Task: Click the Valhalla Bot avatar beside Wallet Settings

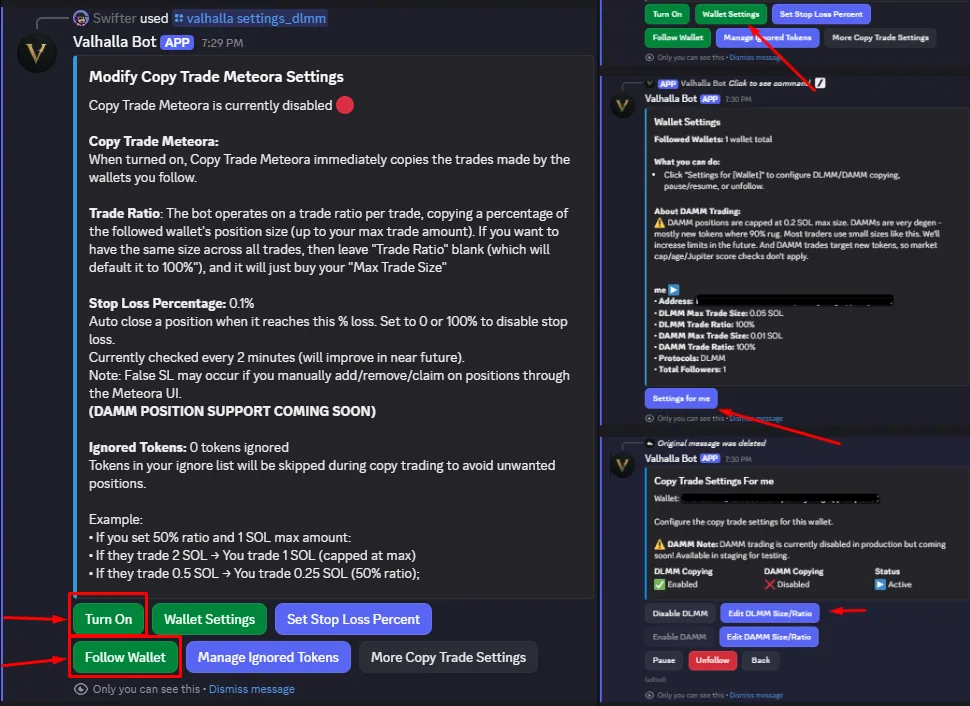Action: pyautogui.click(x=622, y=106)
